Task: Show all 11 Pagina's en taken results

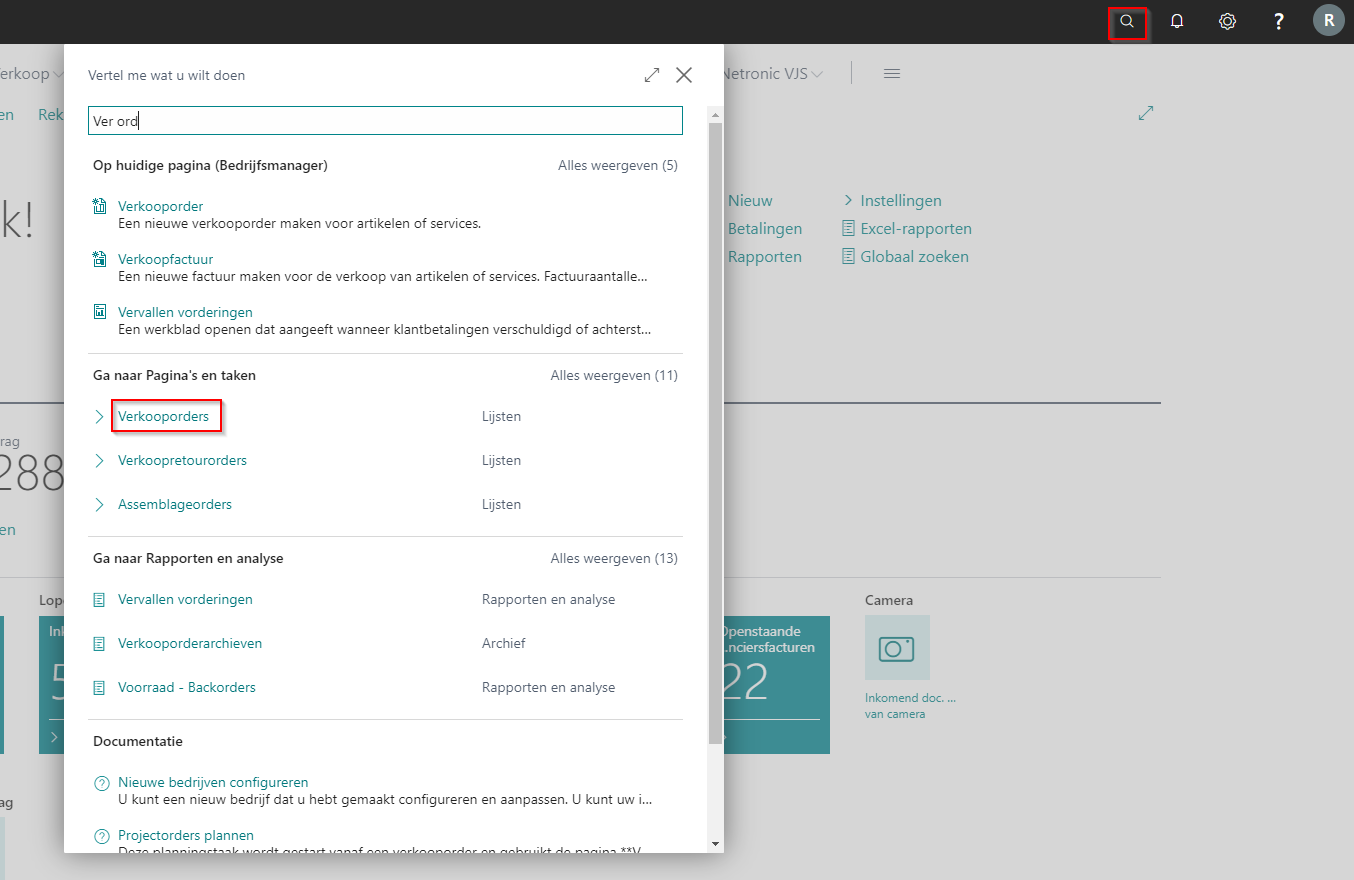Action: point(614,376)
